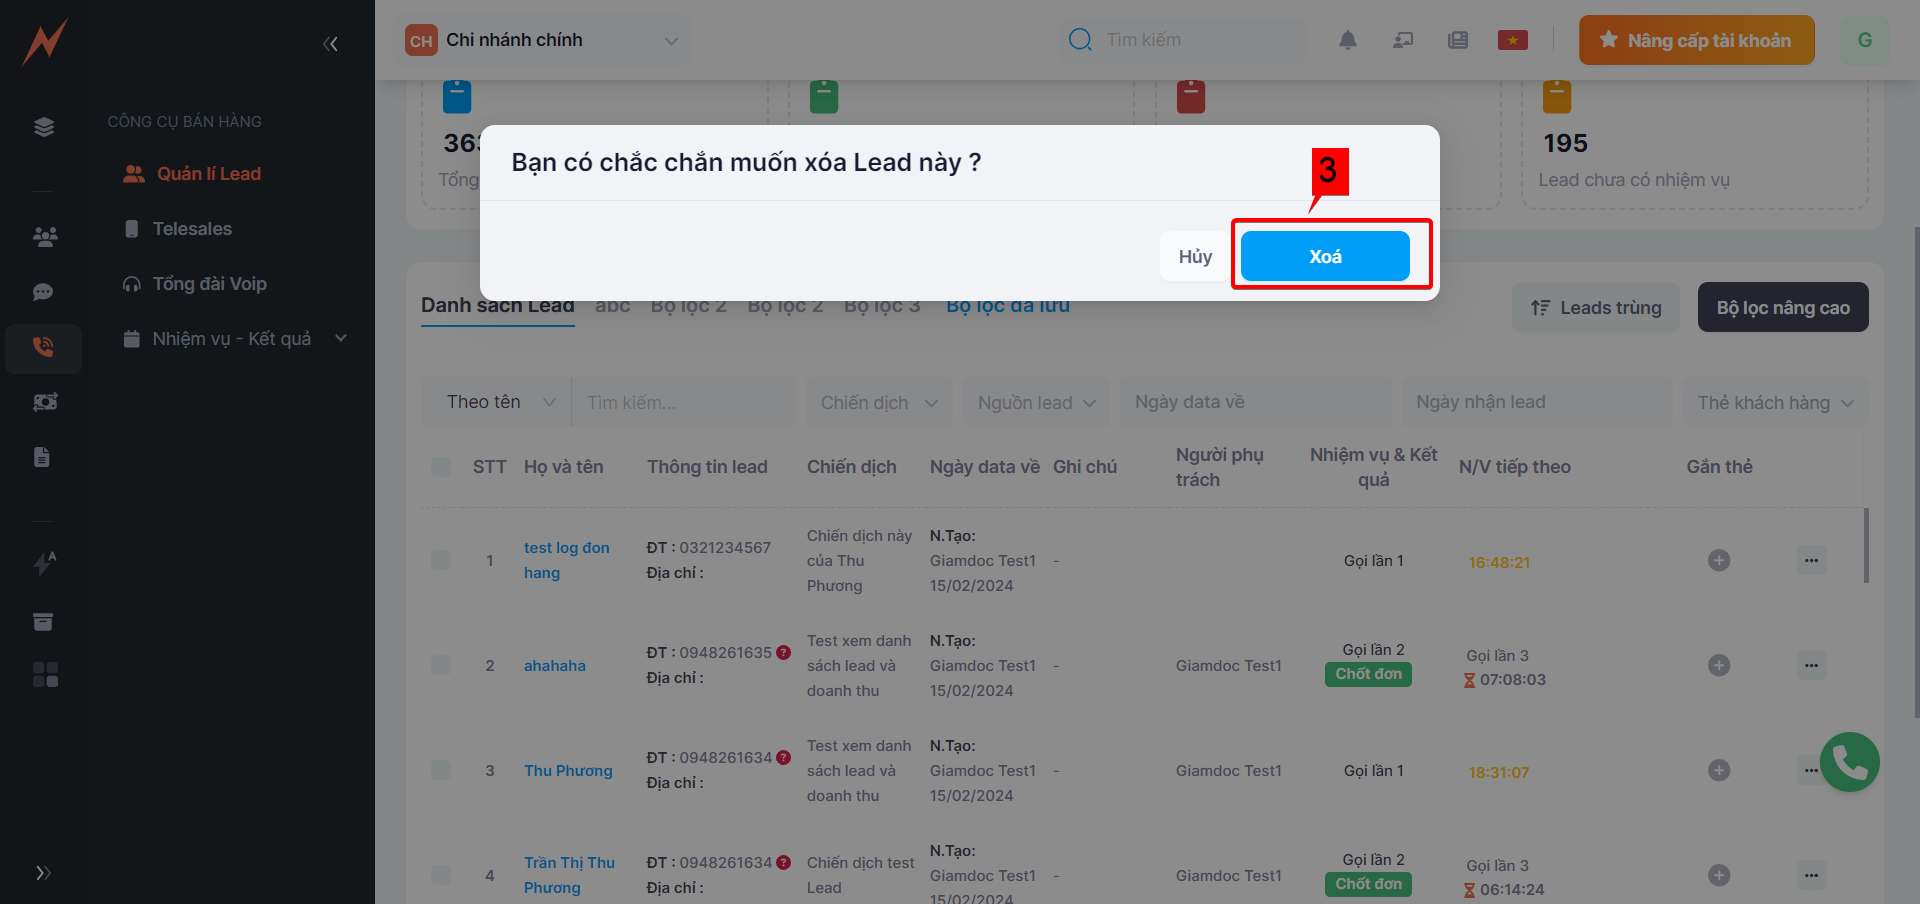The image size is (1920, 904).
Task: Collapse sidebar with double chevron icon
Action: (x=330, y=44)
